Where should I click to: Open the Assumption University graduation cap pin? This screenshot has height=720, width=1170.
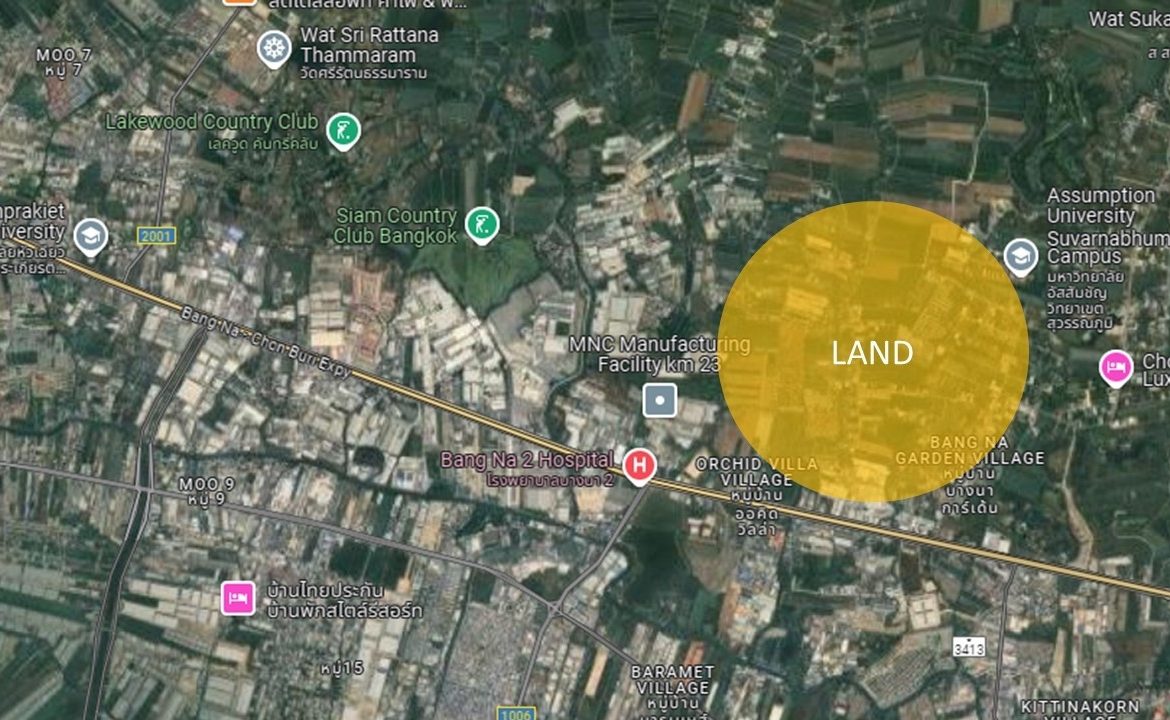point(1020,257)
